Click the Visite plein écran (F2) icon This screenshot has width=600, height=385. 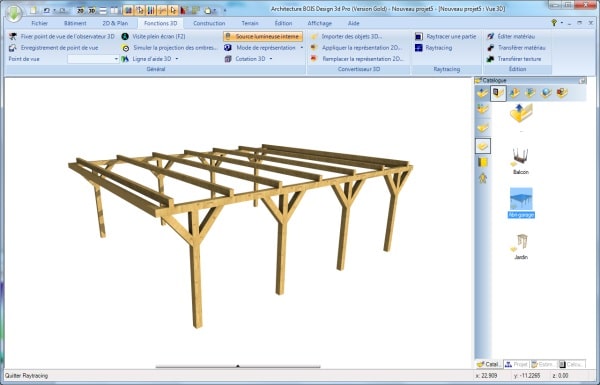pyautogui.click(x=125, y=36)
